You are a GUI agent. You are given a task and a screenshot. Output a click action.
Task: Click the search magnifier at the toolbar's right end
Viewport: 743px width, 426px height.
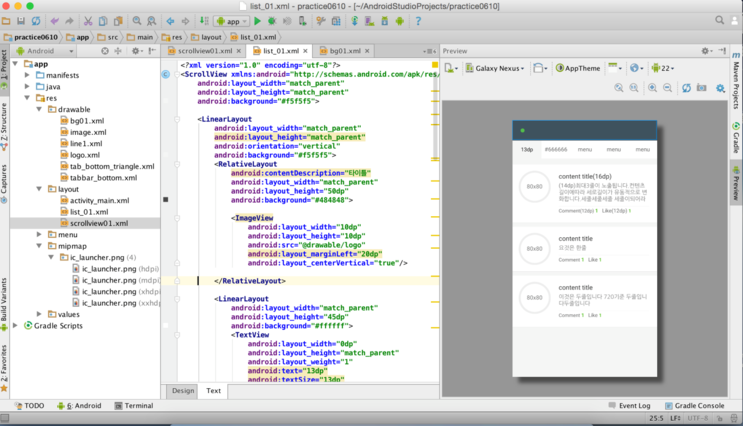tap(719, 20)
